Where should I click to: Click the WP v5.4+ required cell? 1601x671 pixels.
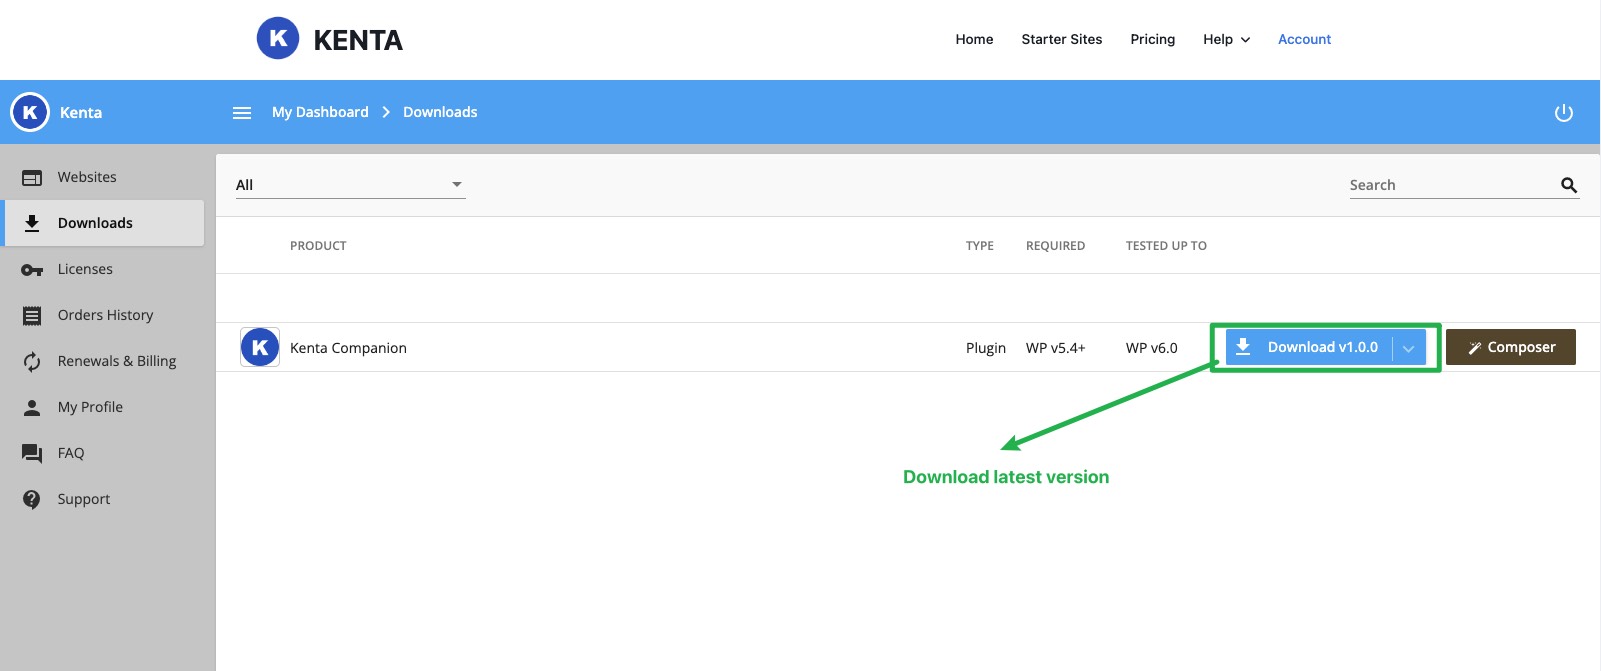tap(1055, 348)
